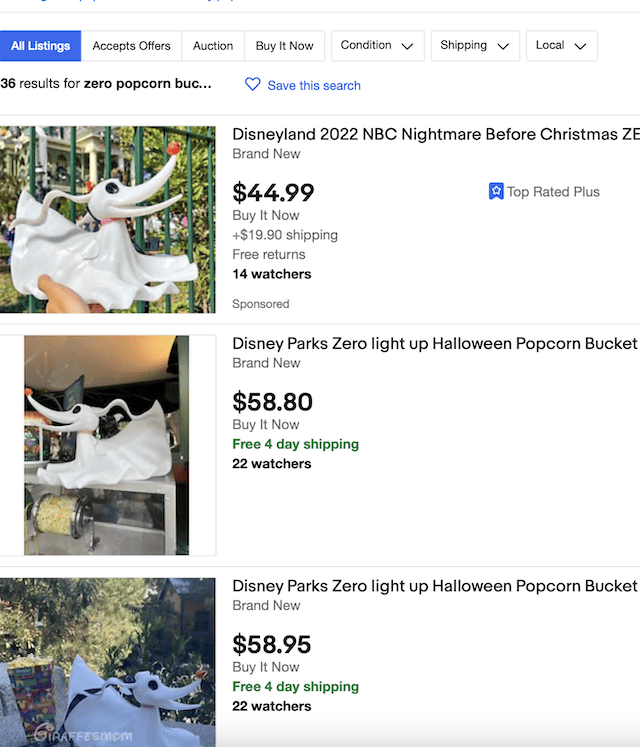Click the Giraffesmom watermarked Zero thumbnail

107,662
